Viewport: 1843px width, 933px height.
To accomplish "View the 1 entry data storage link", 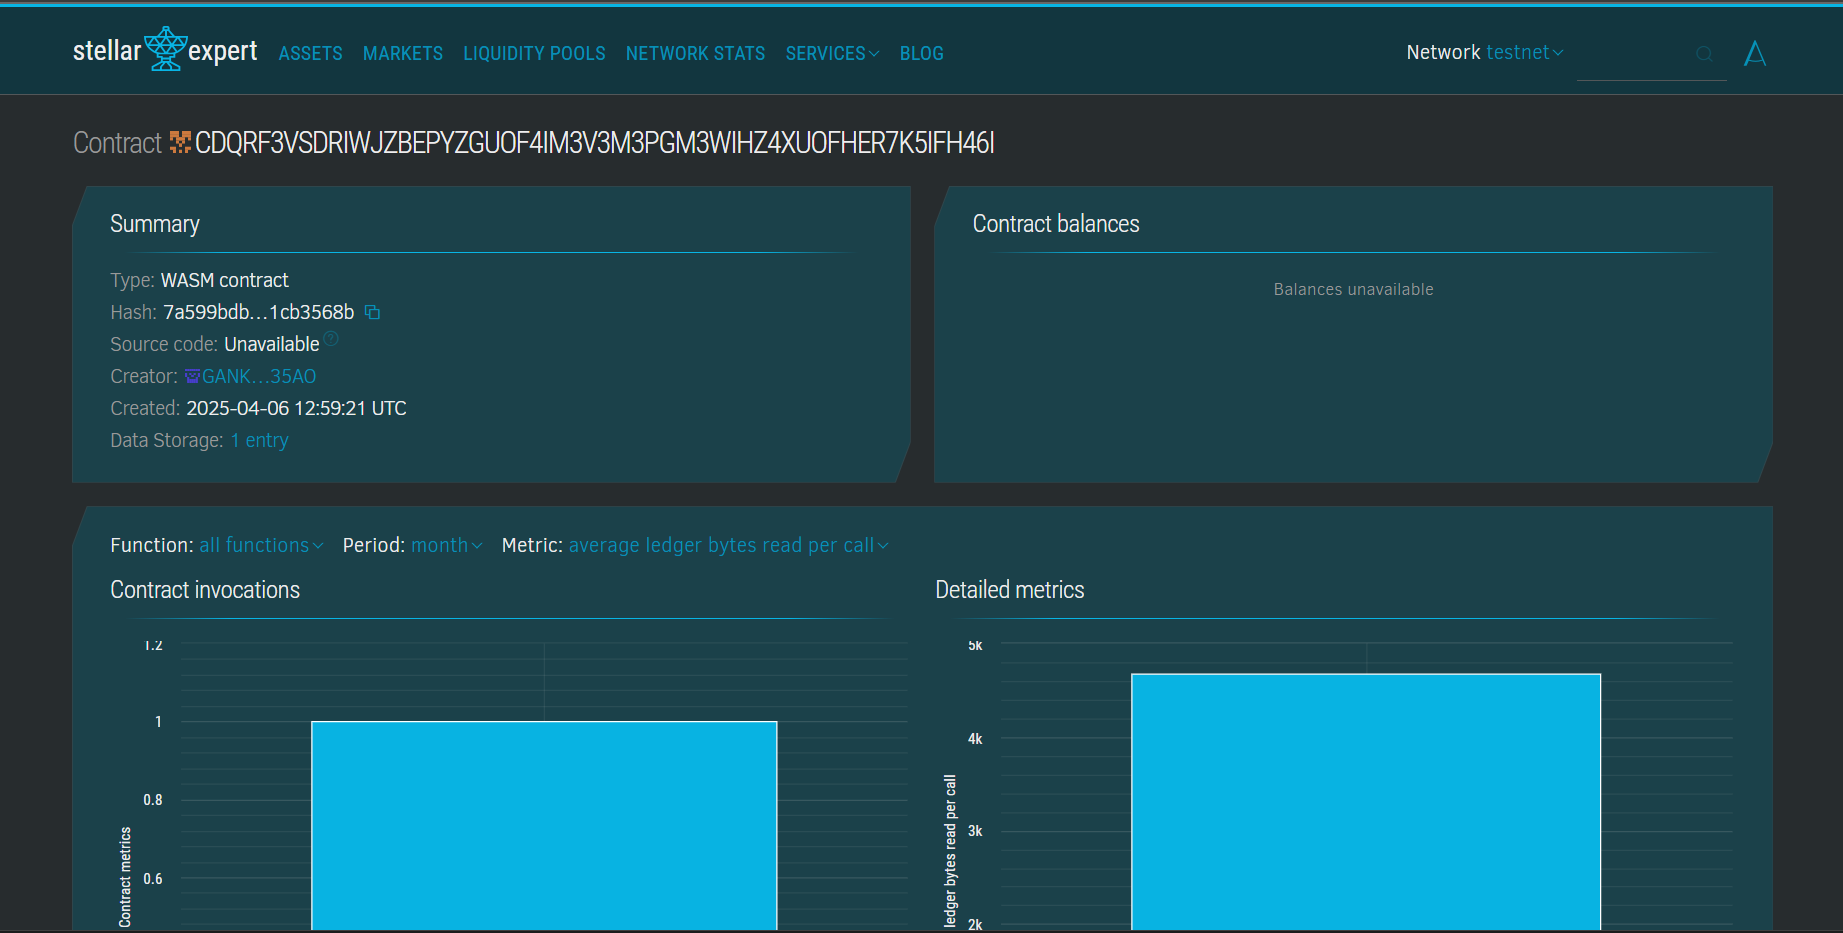I will [260, 441].
